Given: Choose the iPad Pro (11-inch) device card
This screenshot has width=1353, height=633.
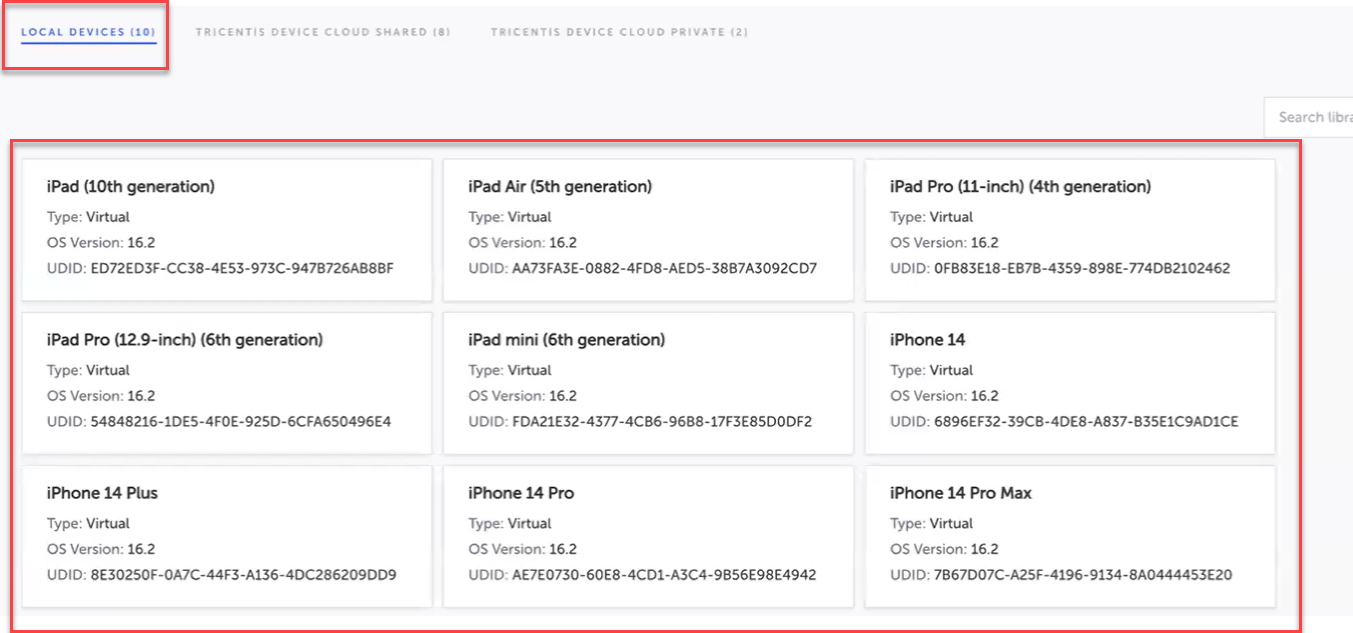Looking at the screenshot, I should 1070,229.
